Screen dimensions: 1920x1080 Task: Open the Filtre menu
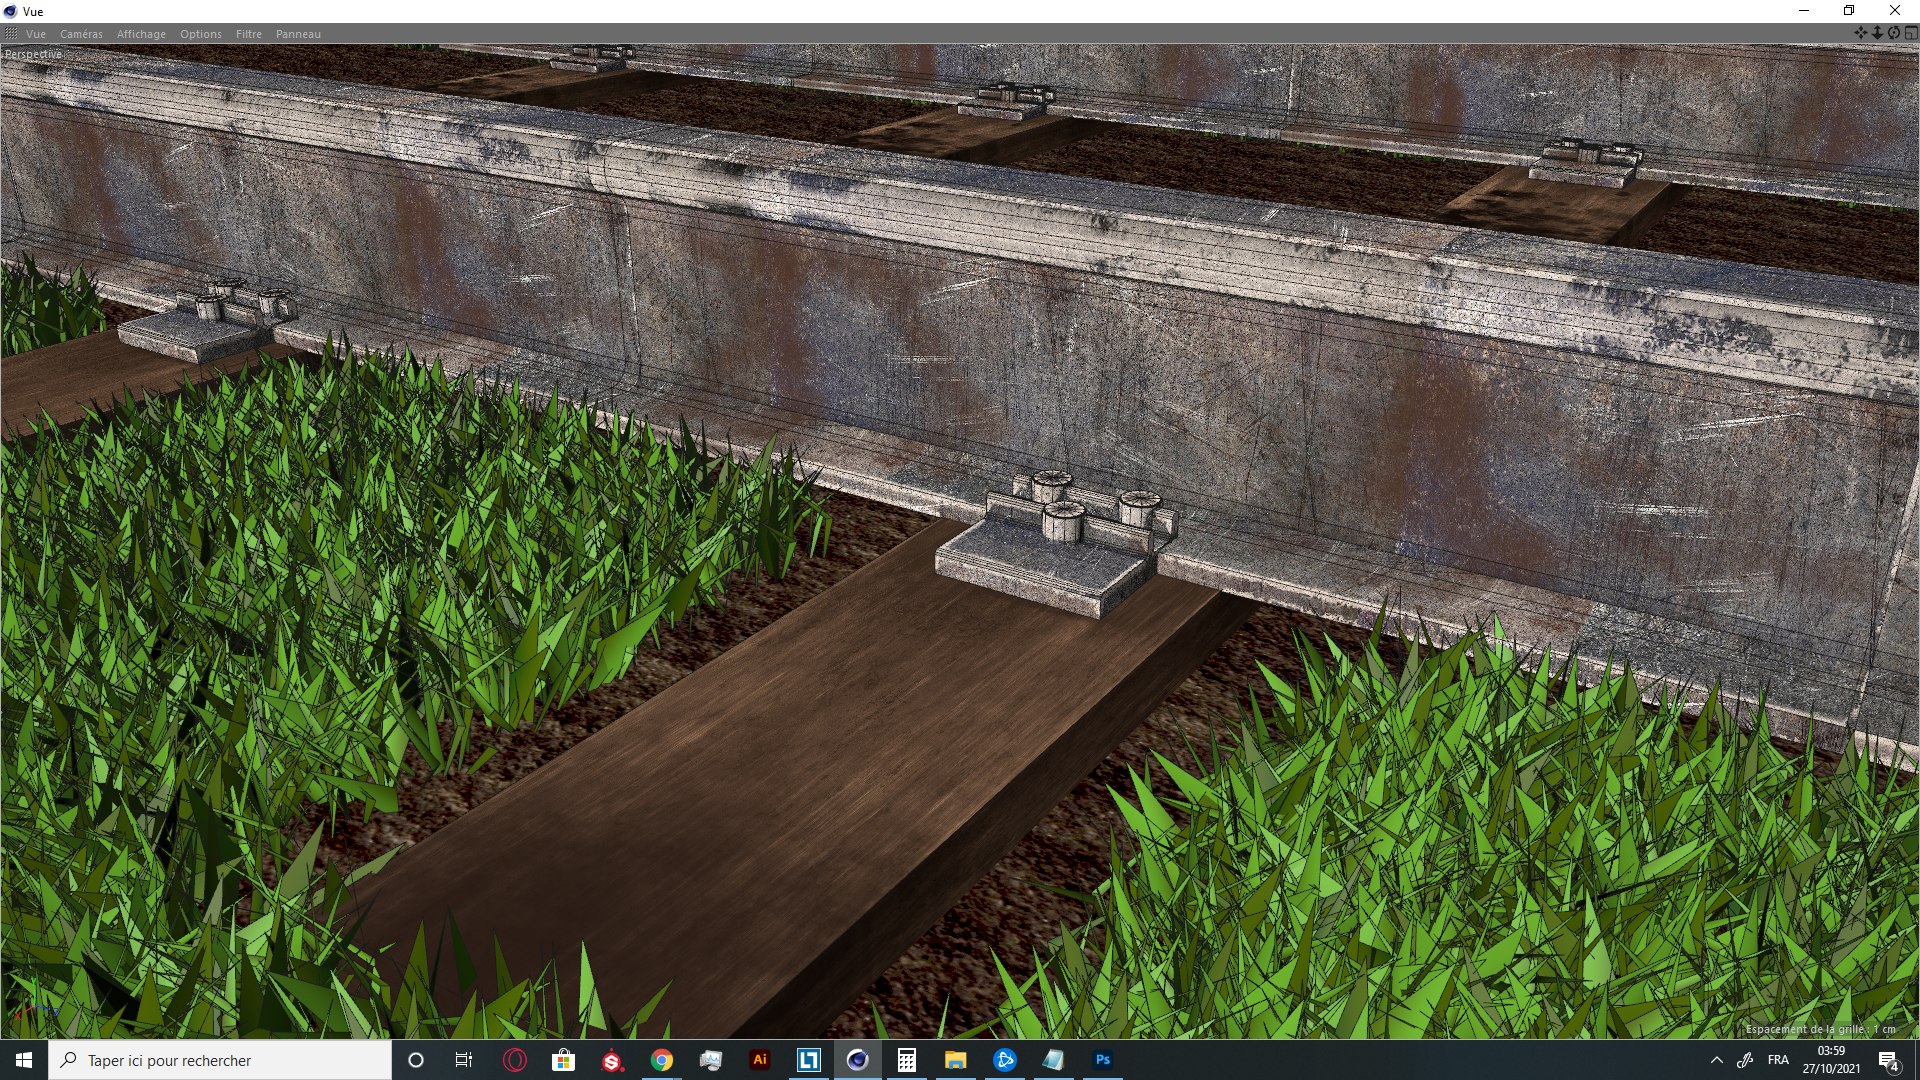pyautogui.click(x=249, y=34)
